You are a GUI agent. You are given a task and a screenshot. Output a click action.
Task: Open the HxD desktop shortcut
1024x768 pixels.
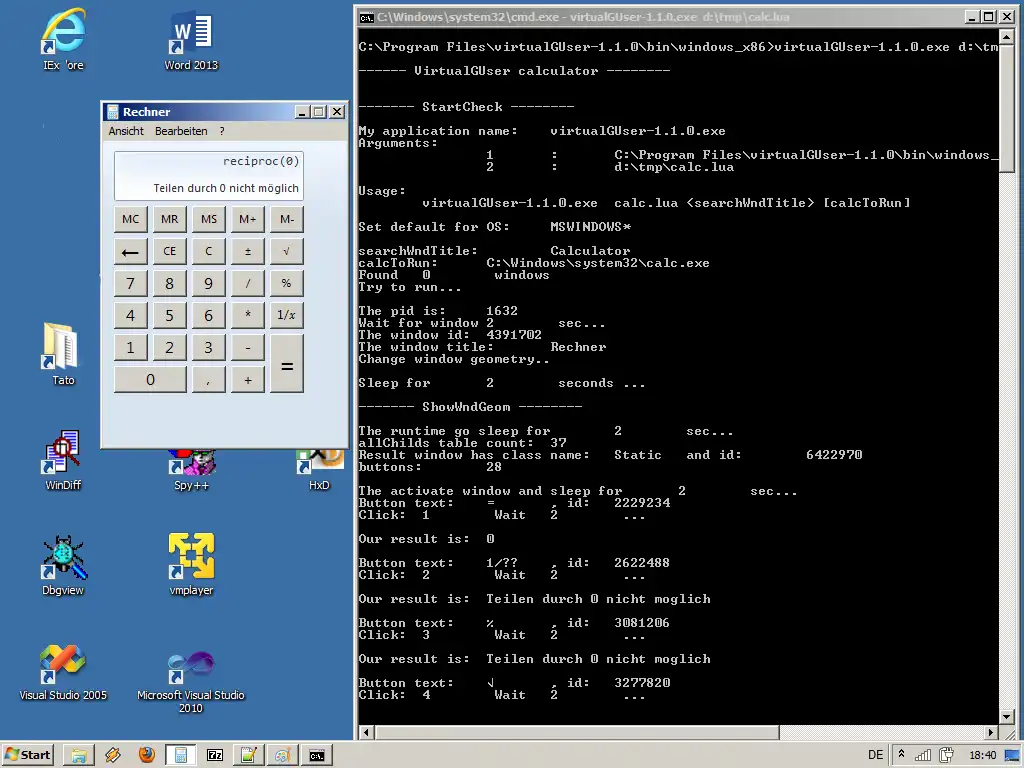click(319, 469)
